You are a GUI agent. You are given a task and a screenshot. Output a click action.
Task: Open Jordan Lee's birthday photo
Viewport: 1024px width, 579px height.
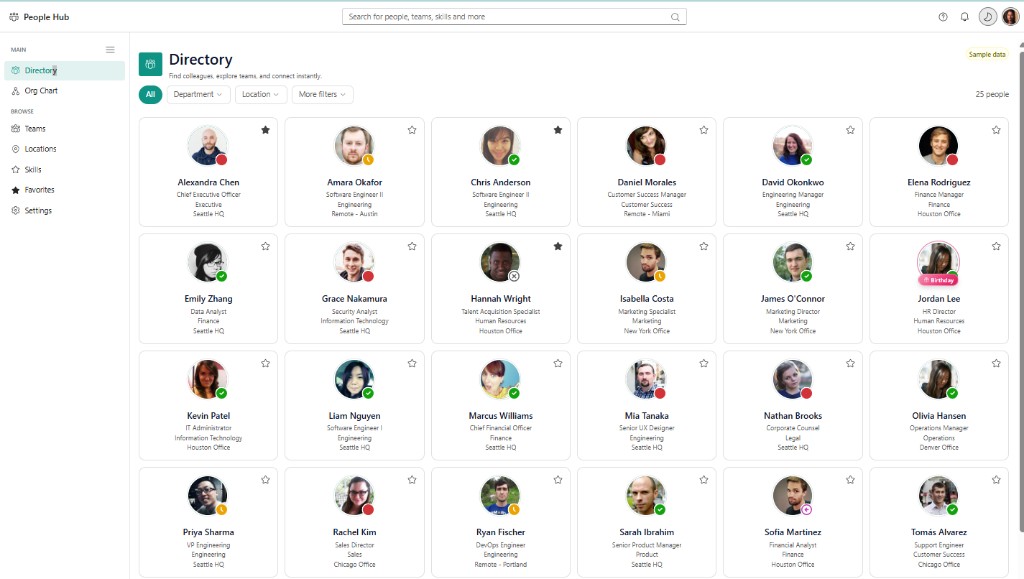pos(938,262)
